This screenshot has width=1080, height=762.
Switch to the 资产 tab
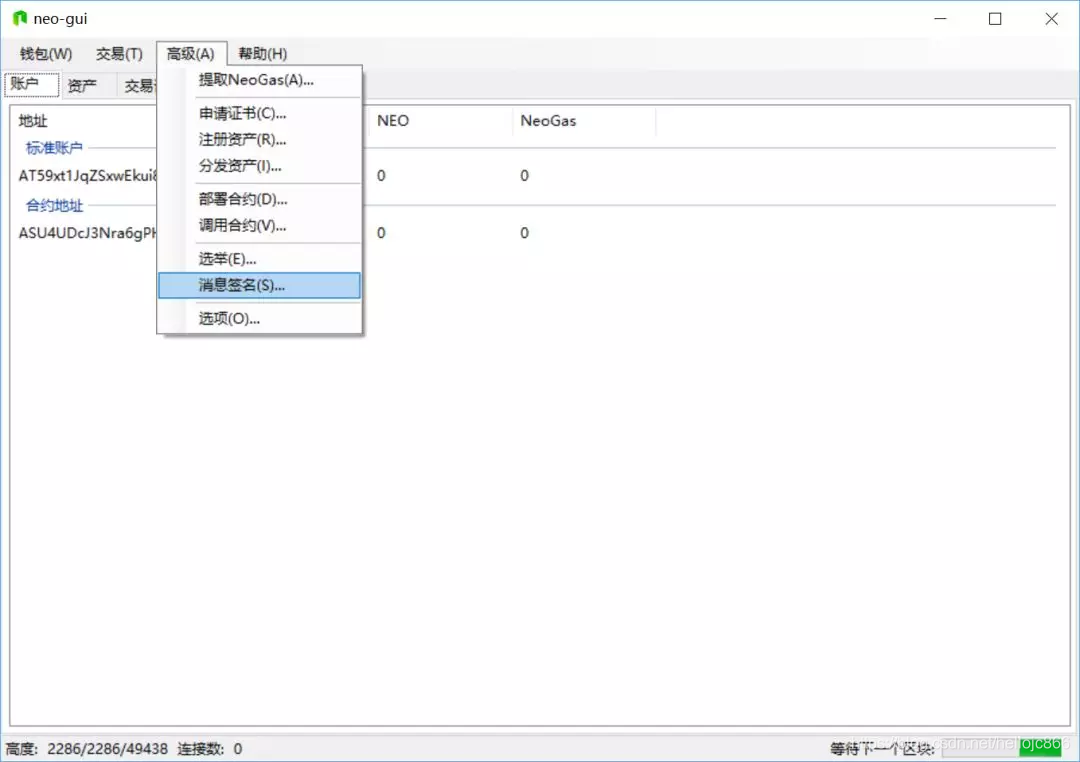(x=88, y=86)
